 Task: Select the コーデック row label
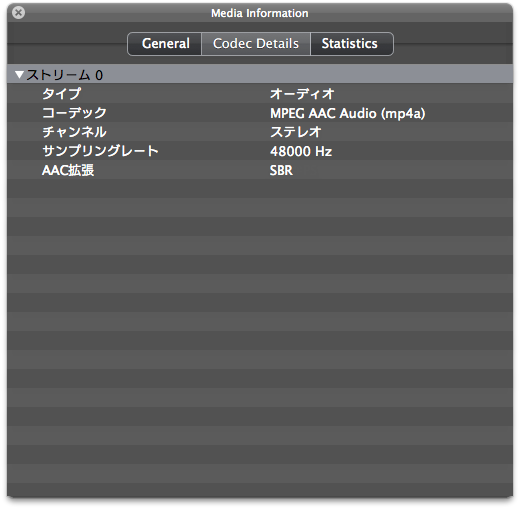pos(74,113)
